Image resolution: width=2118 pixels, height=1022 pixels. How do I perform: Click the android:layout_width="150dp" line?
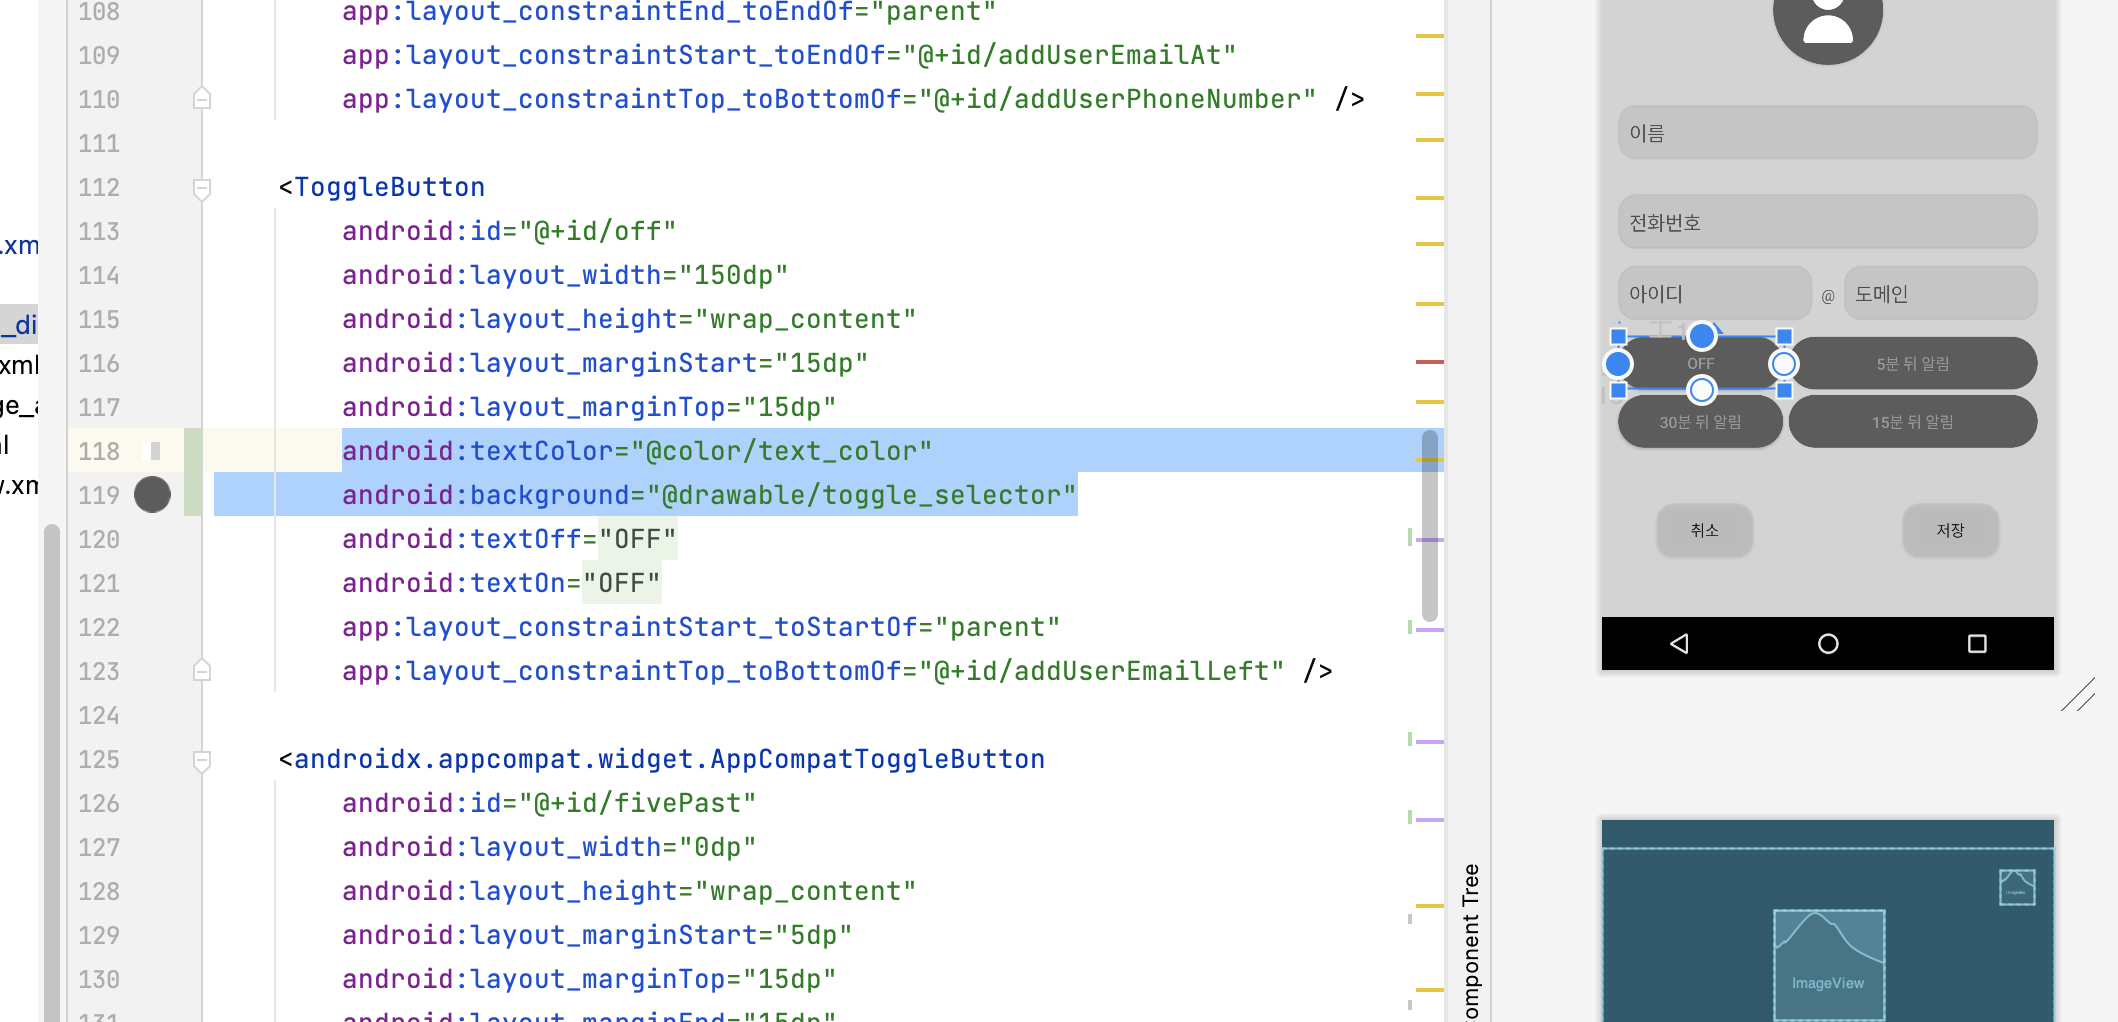tap(565, 276)
